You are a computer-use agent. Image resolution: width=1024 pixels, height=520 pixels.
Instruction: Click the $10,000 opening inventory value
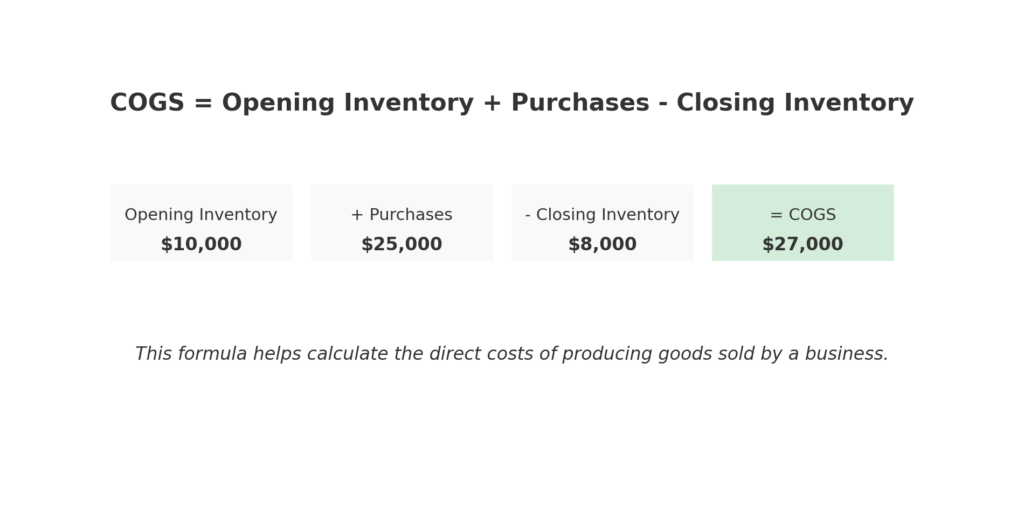tap(201, 244)
